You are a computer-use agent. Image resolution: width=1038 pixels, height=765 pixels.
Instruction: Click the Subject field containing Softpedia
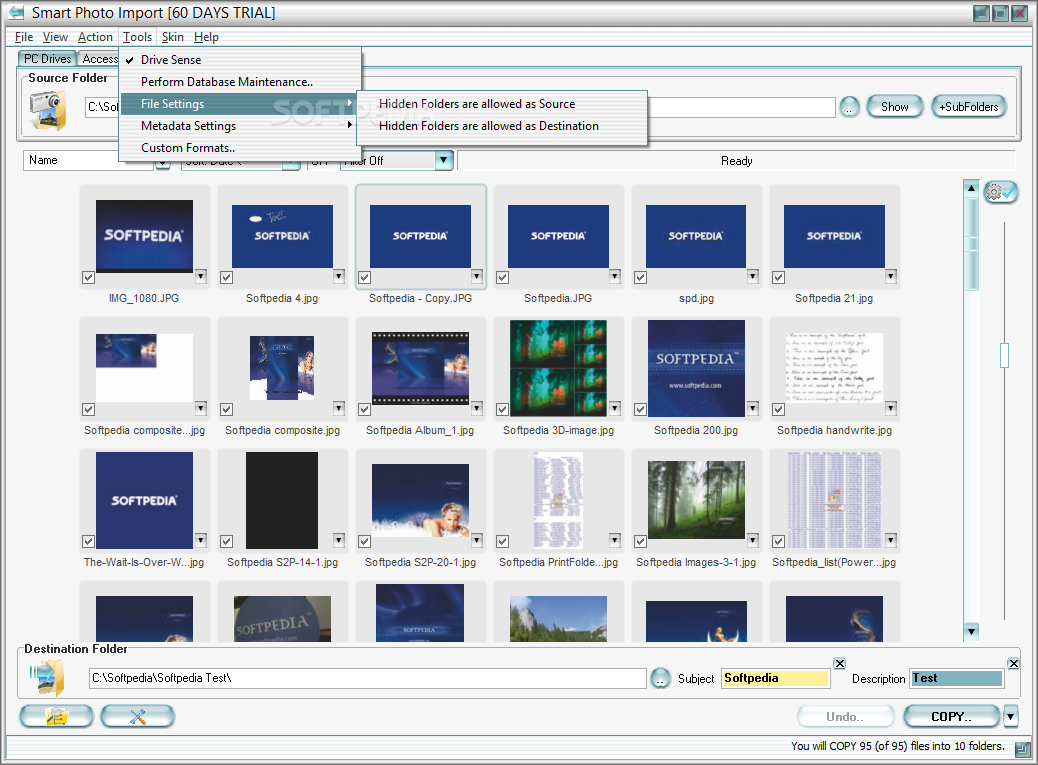[x=775, y=678]
